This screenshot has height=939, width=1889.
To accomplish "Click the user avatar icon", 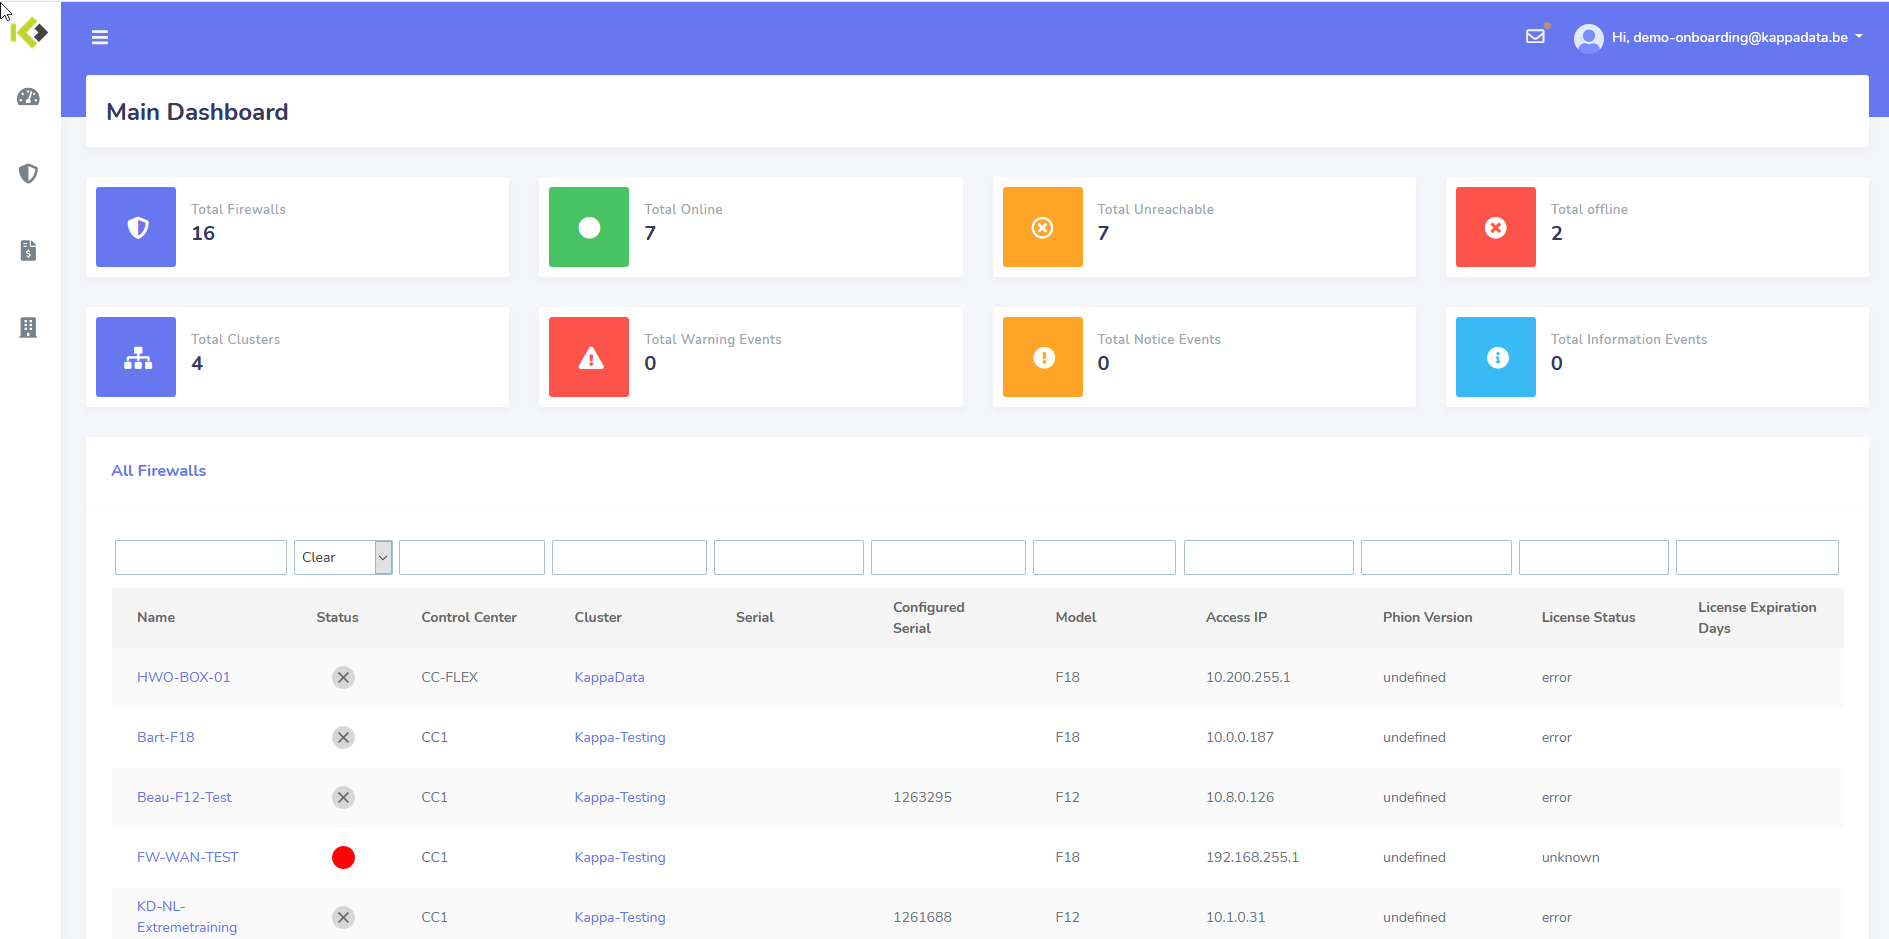I will tap(1588, 38).
